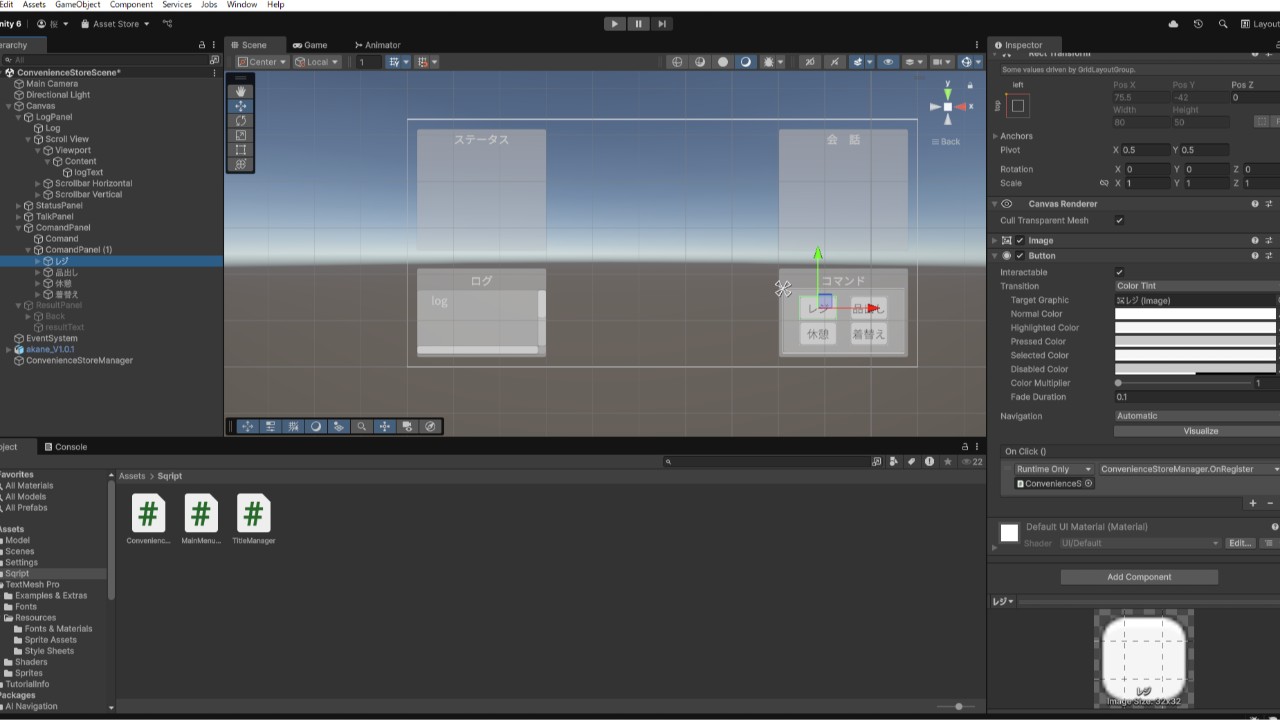This screenshot has width=1280, height=720.
Task: Click the anchor preset box in Rect Transform
Action: 1018,106
